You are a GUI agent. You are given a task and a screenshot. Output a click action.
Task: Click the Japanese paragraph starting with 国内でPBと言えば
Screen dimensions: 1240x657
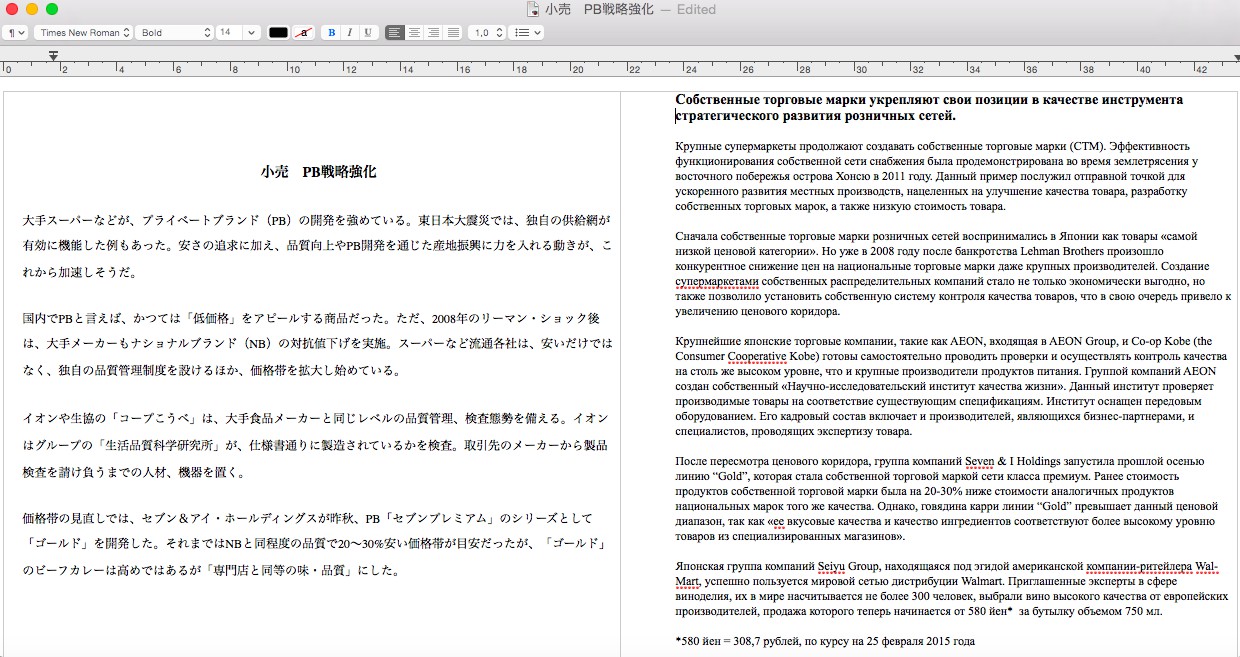317,344
